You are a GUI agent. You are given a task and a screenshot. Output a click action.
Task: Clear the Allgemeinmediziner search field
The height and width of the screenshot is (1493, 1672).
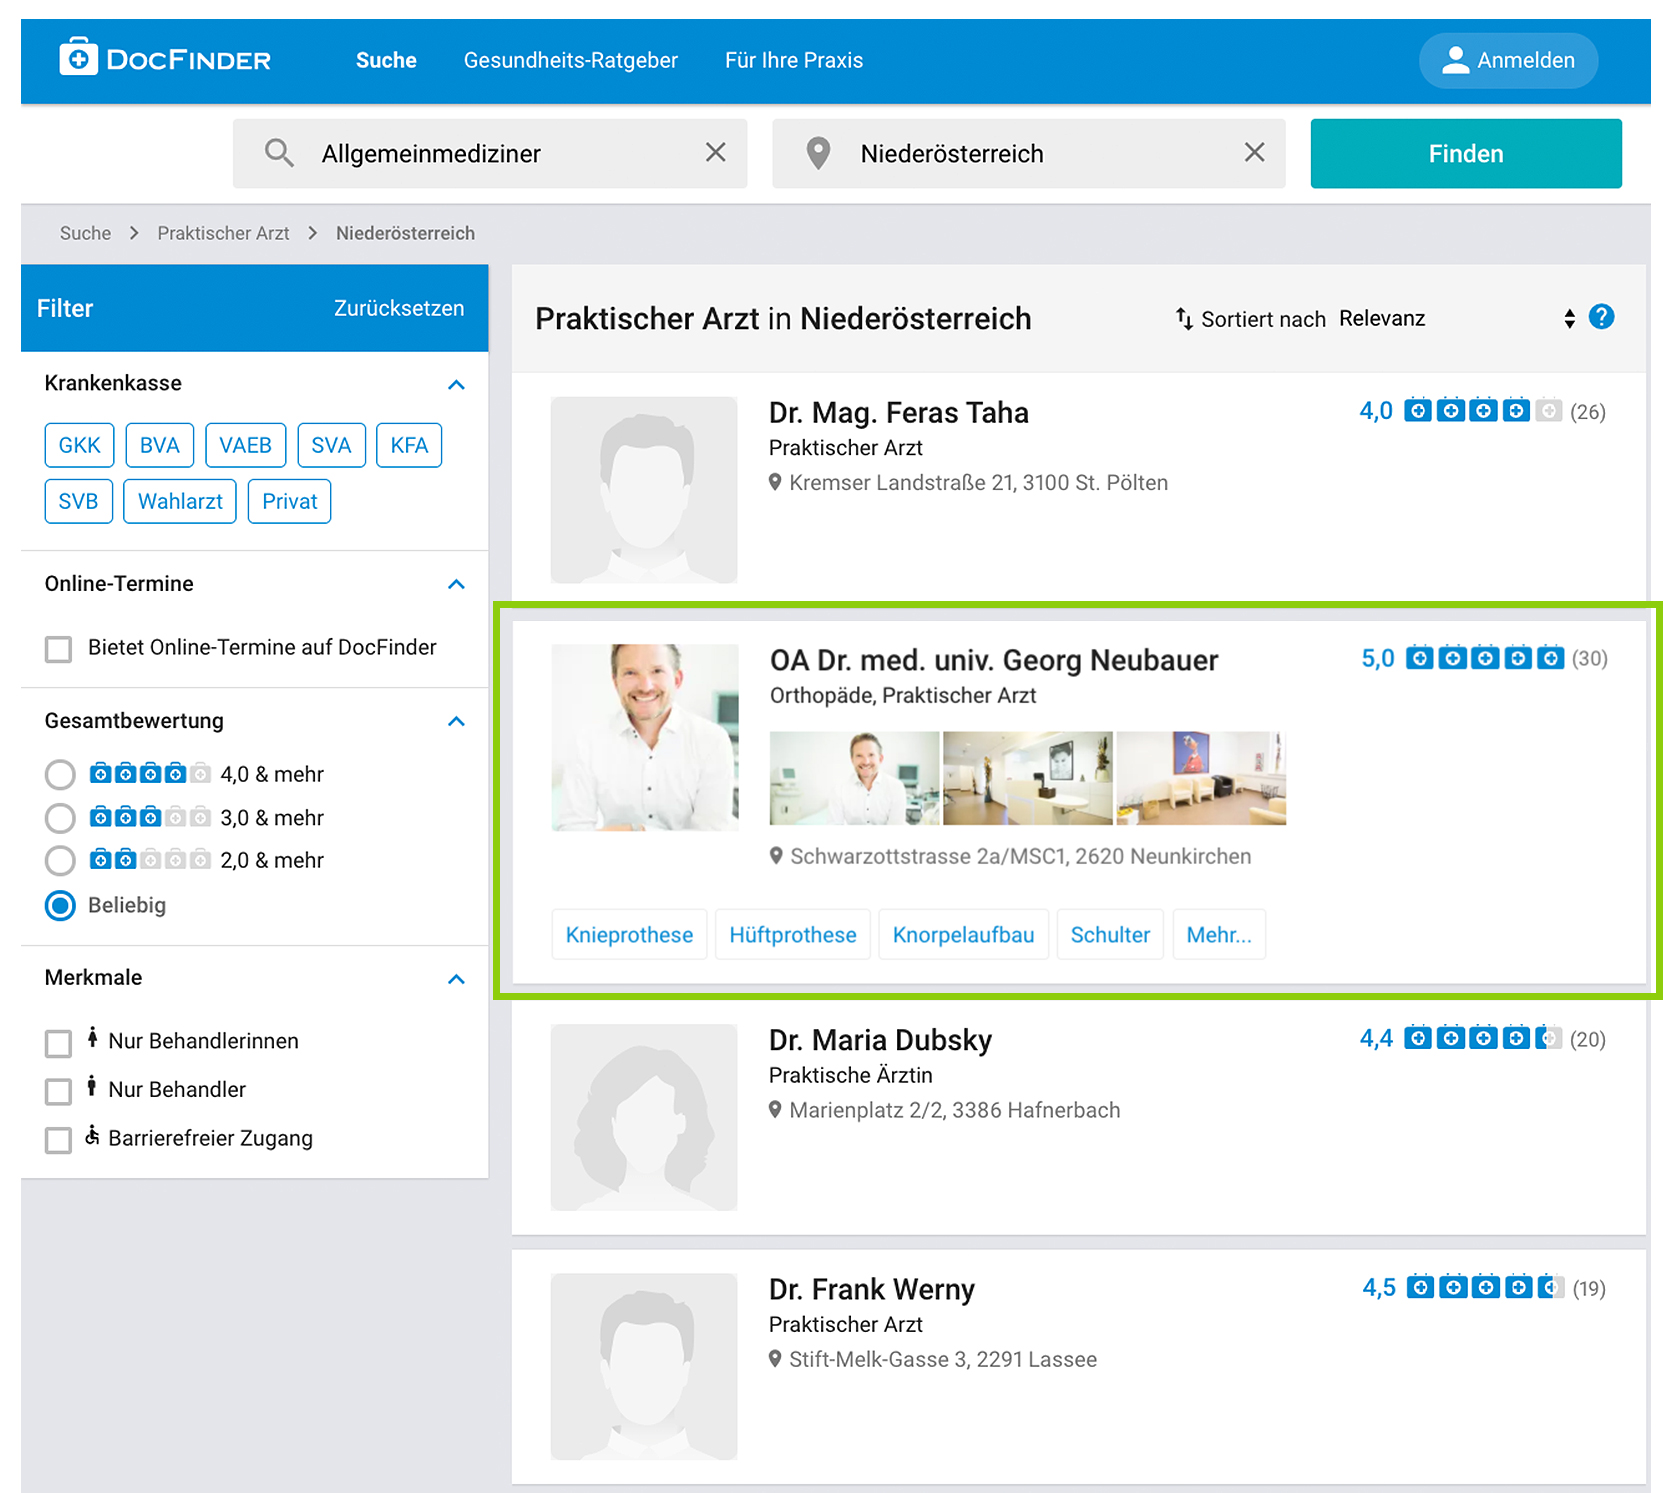(x=715, y=153)
